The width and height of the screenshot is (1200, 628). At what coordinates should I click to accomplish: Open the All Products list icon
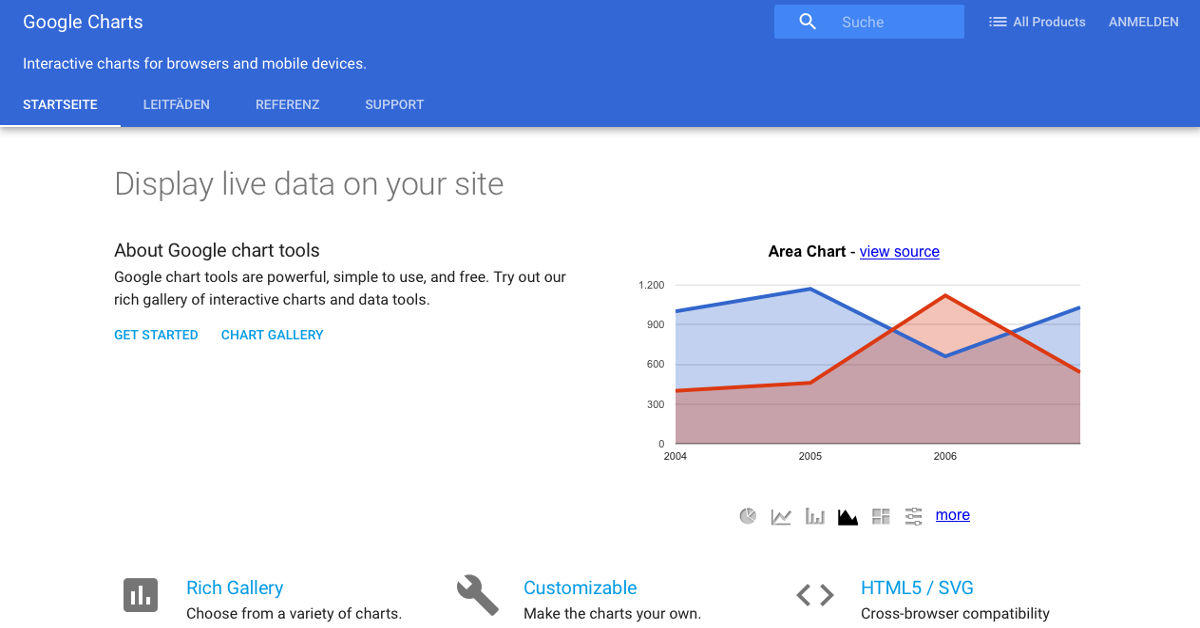click(997, 22)
